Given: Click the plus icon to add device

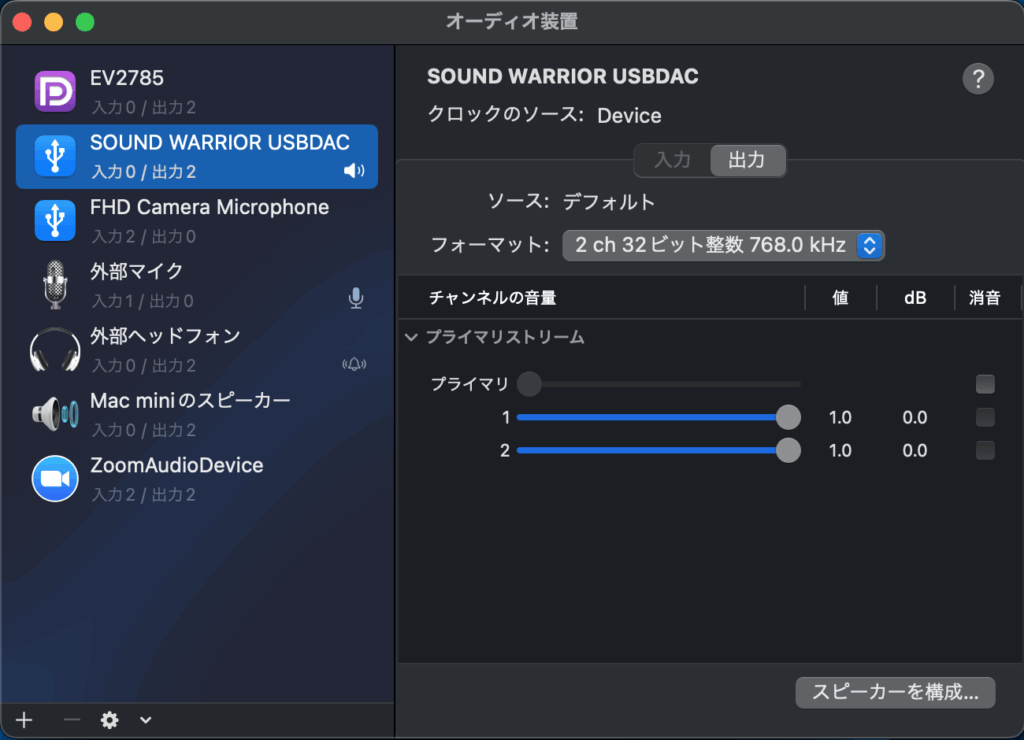Looking at the screenshot, I should click(x=24, y=720).
